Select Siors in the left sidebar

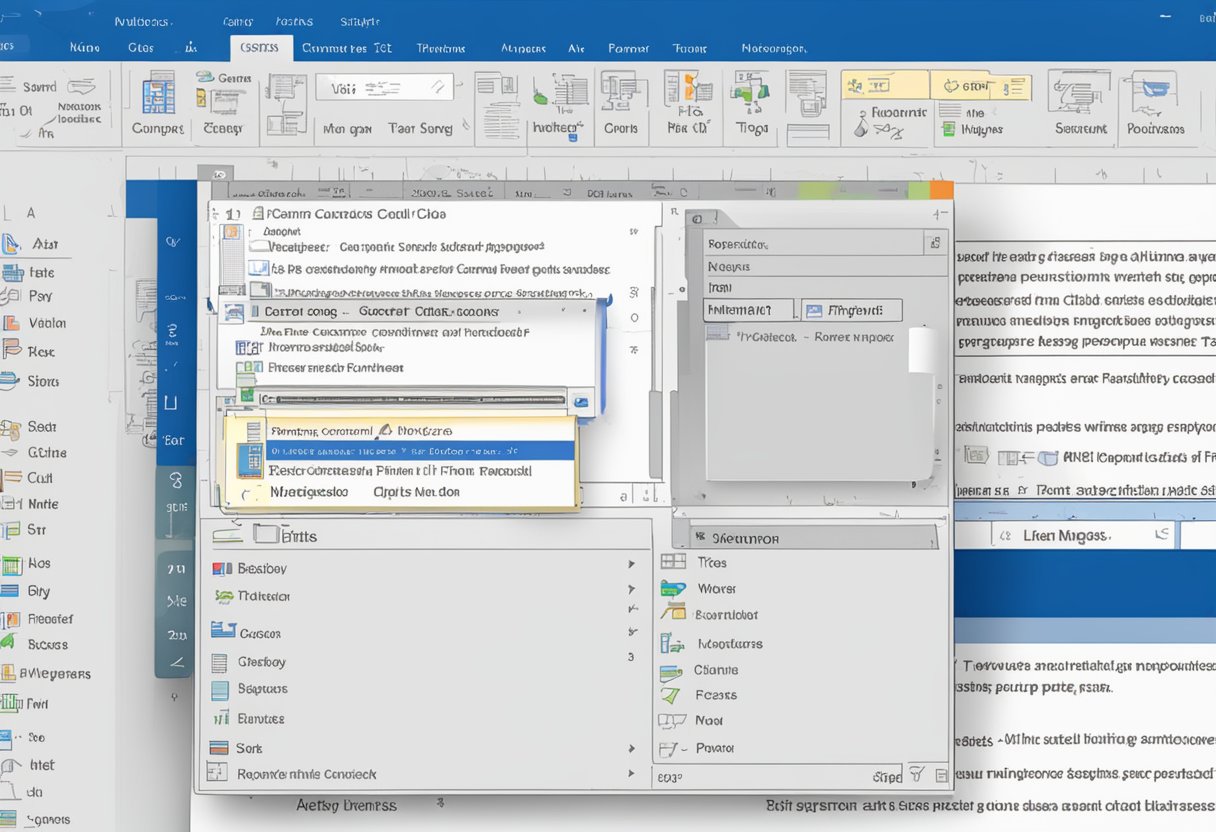tap(43, 381)
